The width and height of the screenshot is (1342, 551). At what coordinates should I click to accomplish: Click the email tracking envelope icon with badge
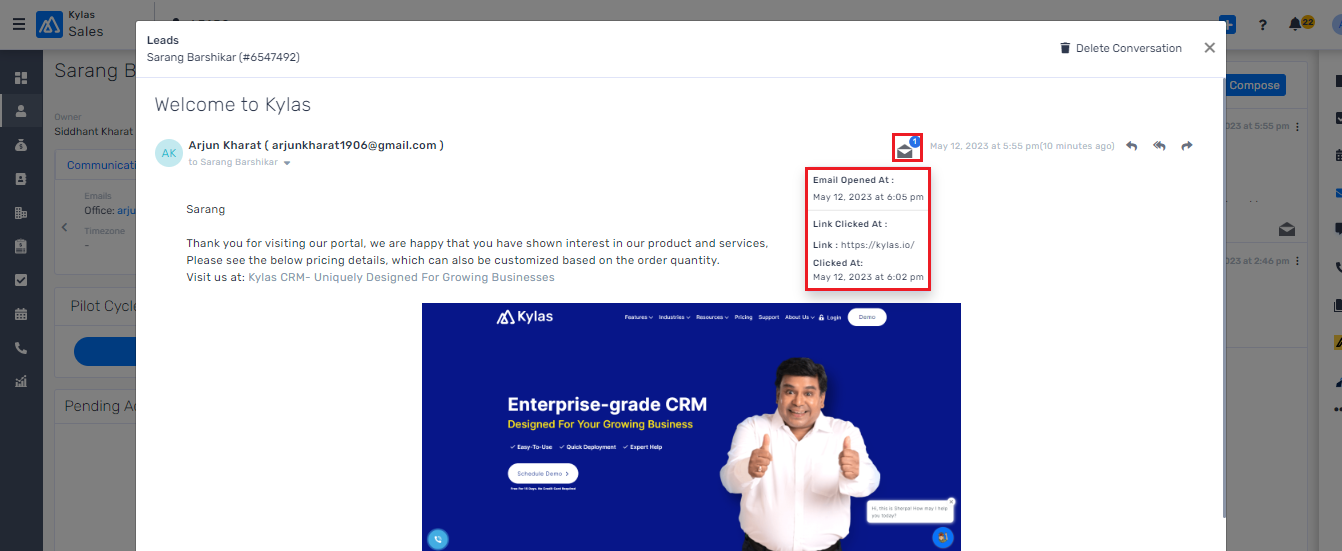[907, 148]
